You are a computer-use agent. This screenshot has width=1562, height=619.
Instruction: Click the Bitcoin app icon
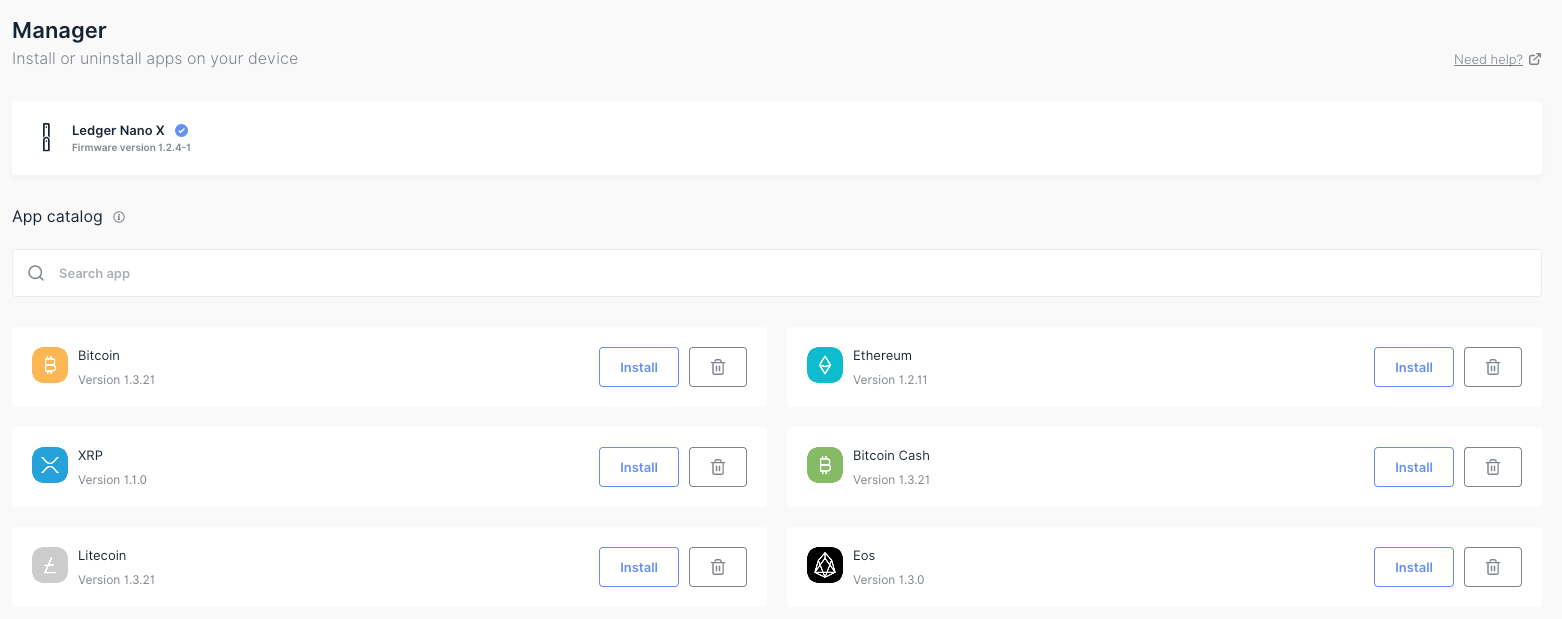click(x=50, y=366)
